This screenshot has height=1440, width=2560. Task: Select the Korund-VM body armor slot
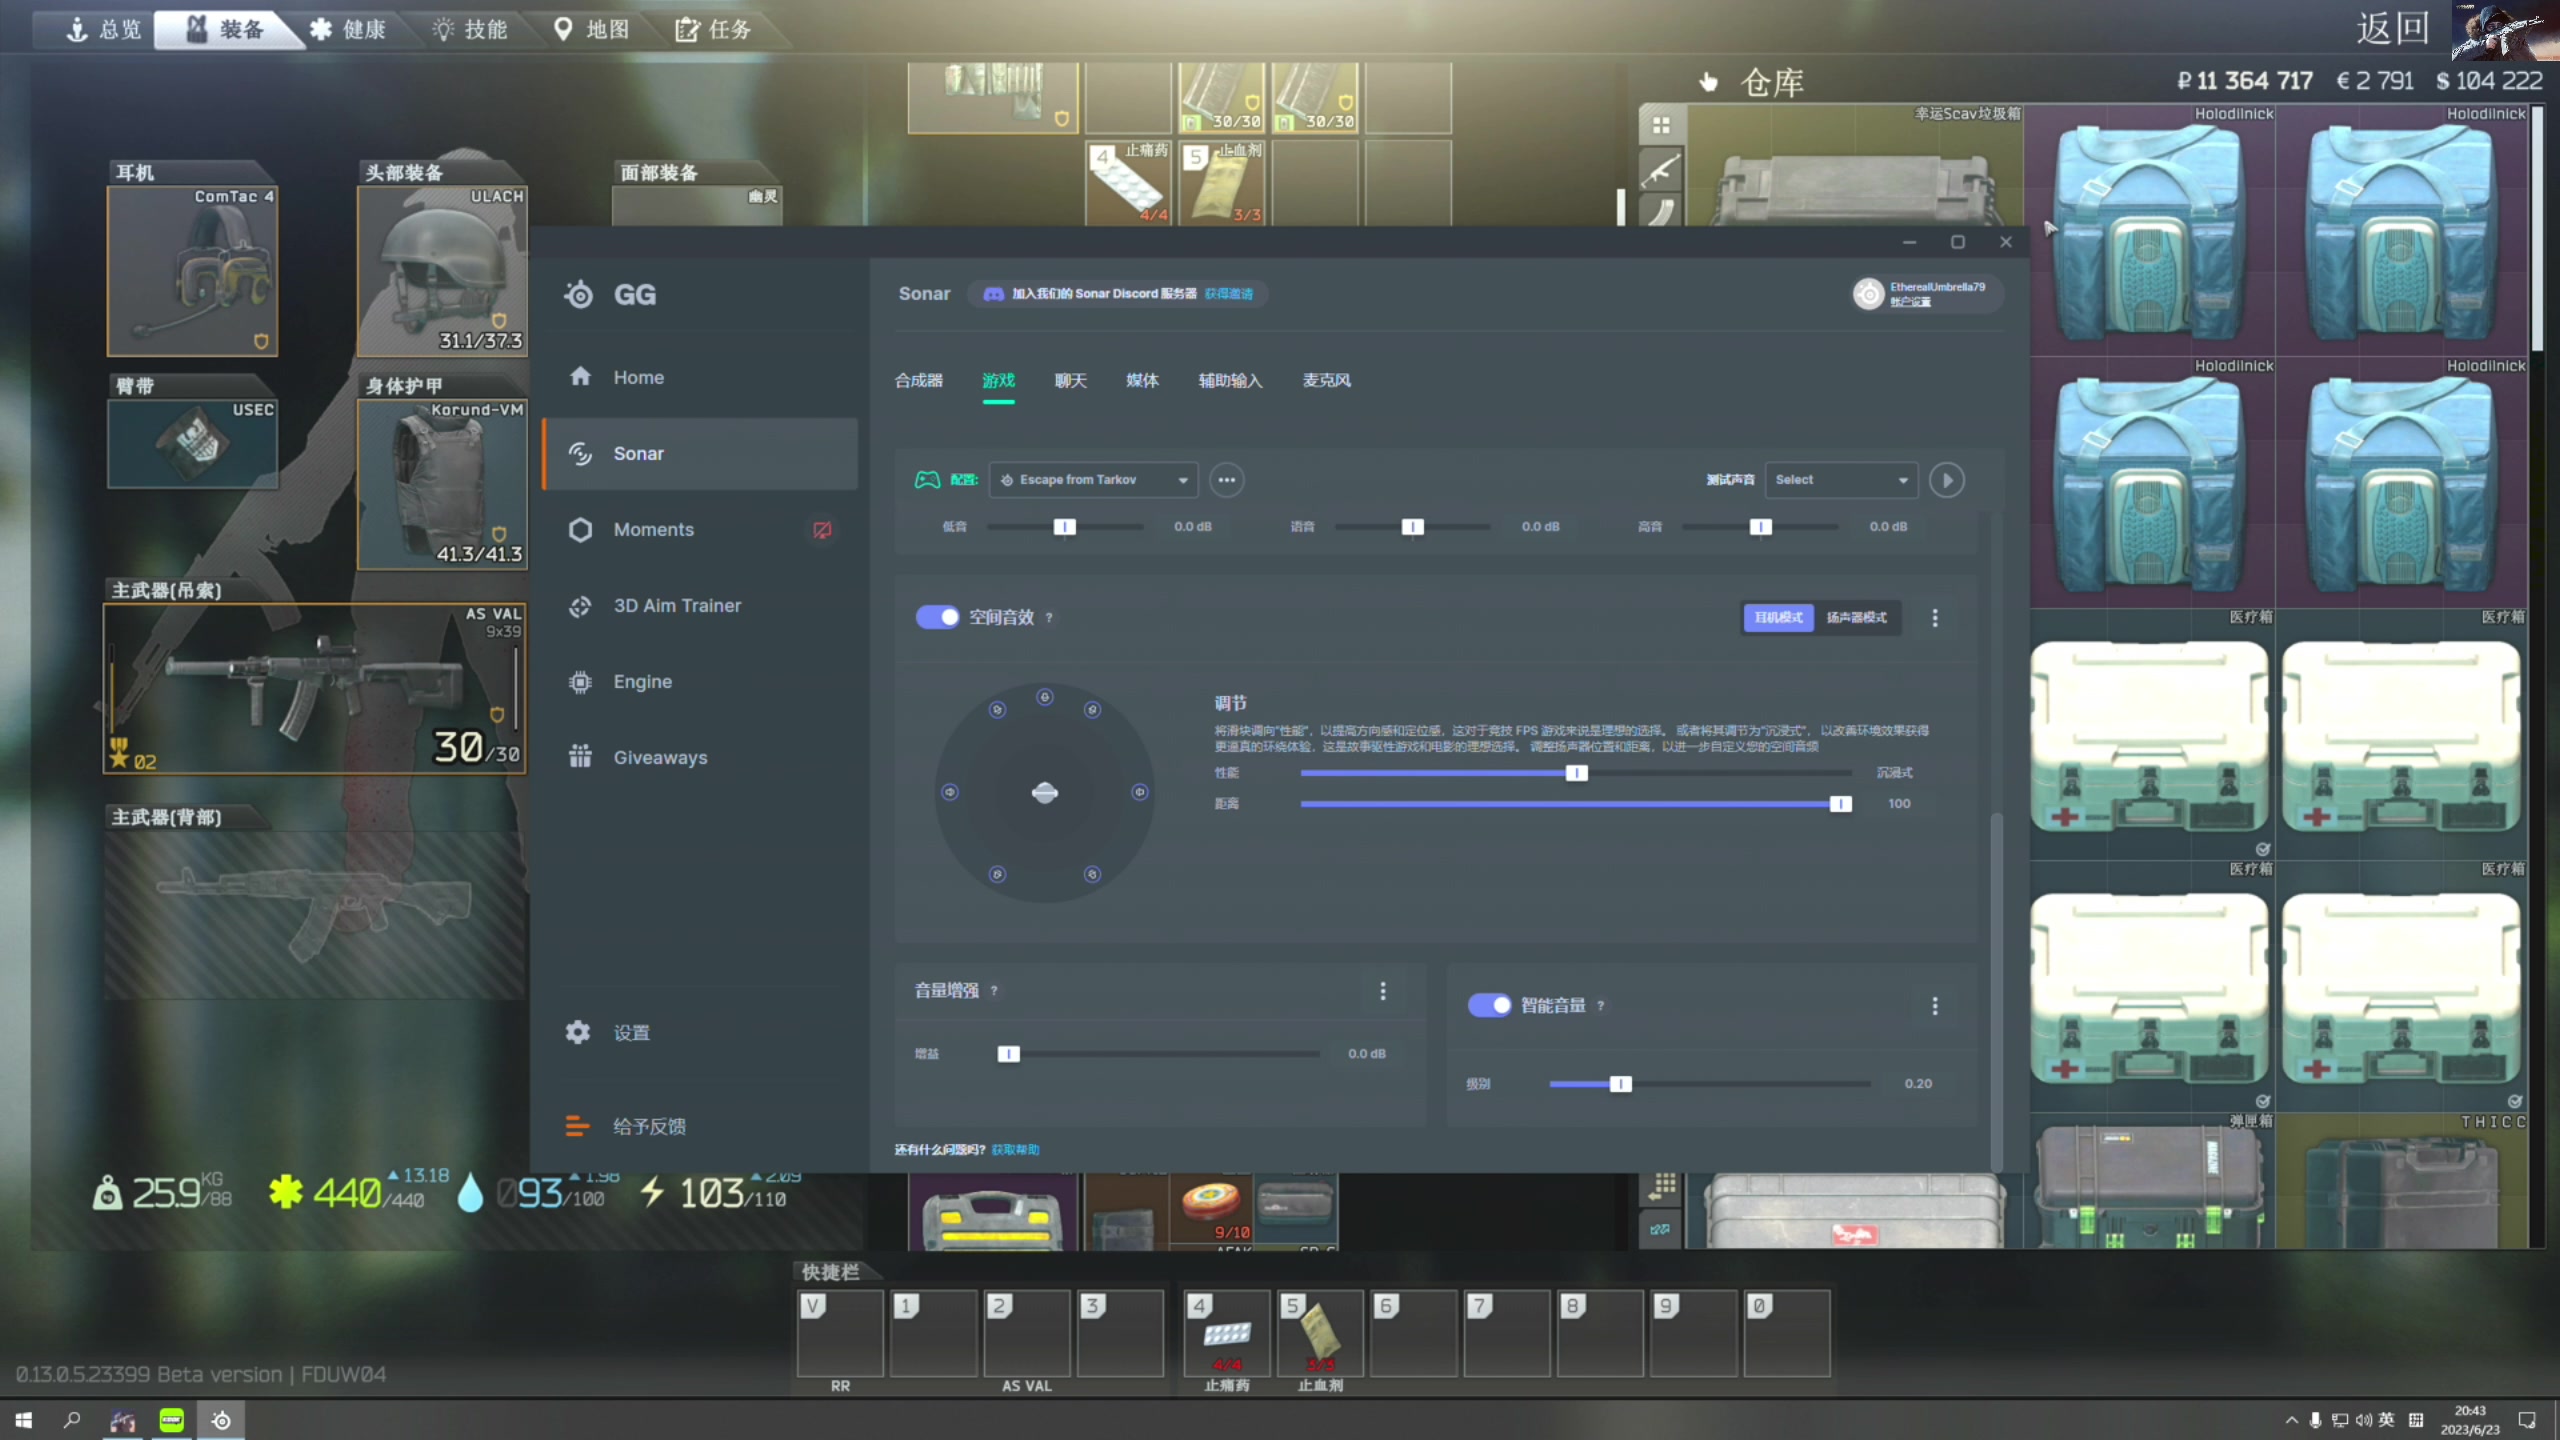click(442, 484)
